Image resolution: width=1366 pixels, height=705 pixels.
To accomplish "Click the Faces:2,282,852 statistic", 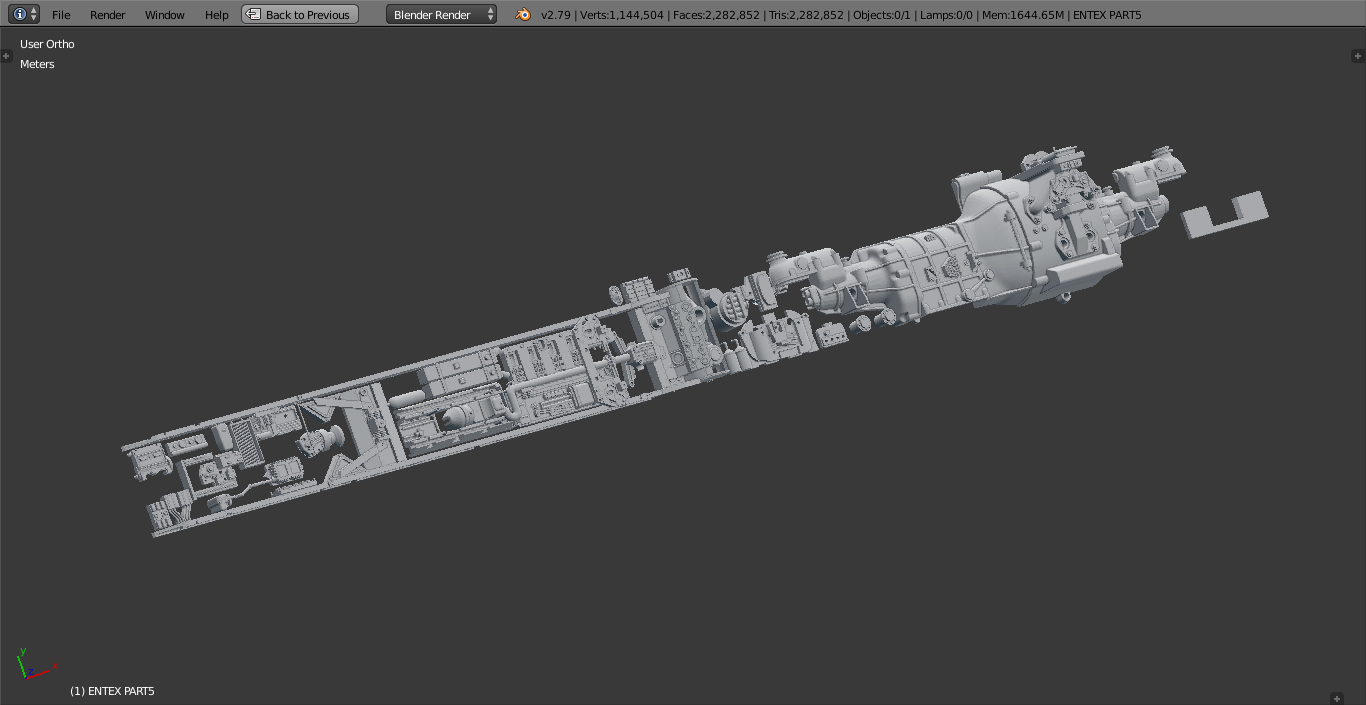I will click(x=717, y=15).
